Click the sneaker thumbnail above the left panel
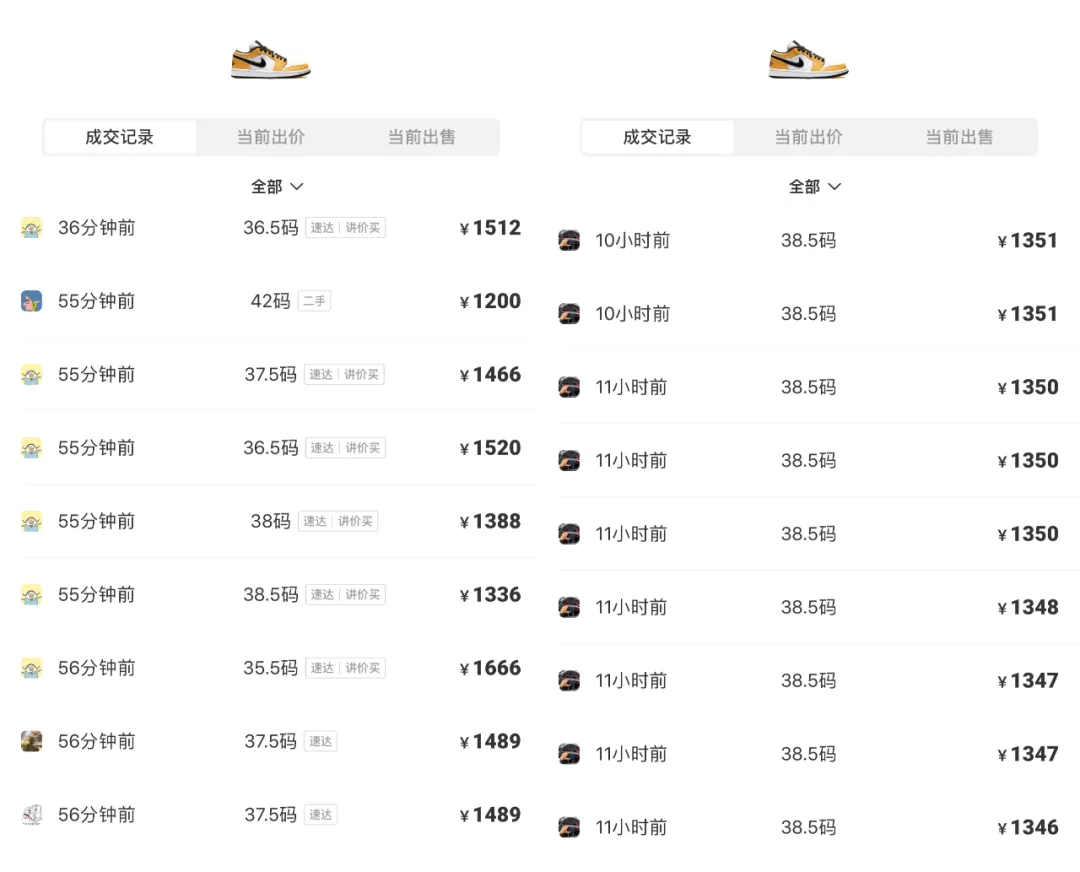The height and width of the screenshot is (872, 1080). [x=270, y=60]
